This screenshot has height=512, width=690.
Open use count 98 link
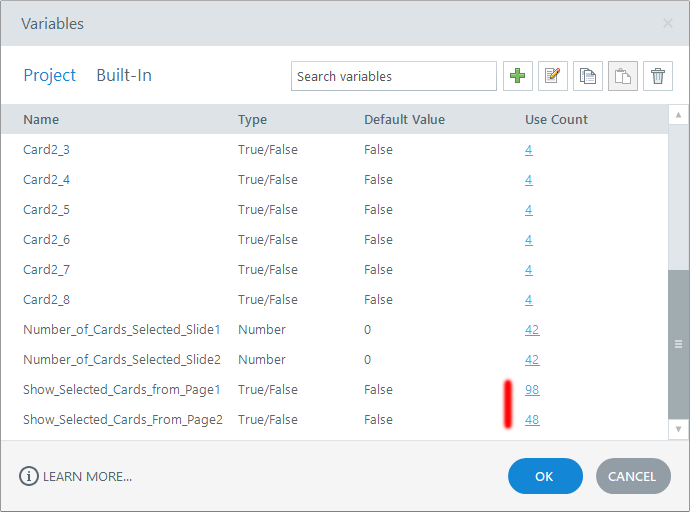[x=532, y=390]
